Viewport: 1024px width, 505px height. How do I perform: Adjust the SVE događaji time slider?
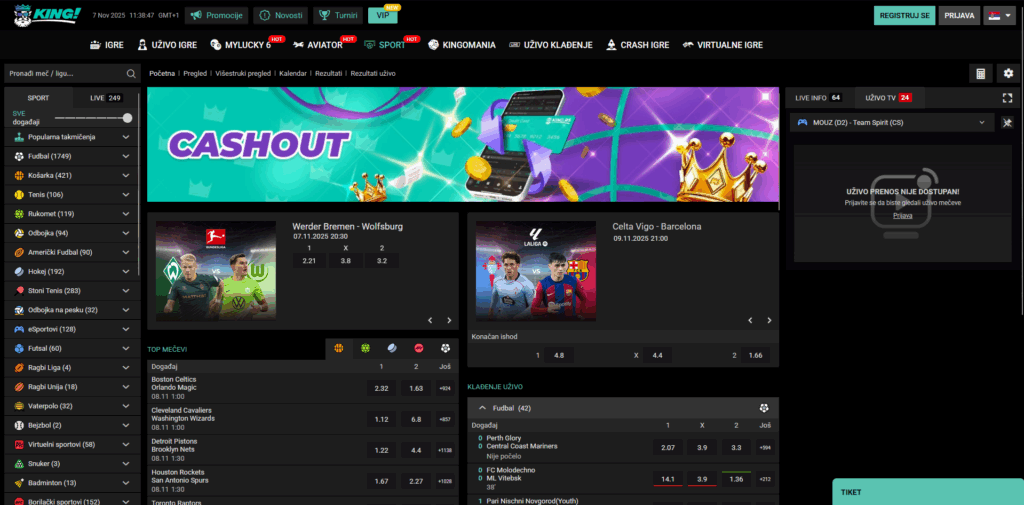[127, 118]
